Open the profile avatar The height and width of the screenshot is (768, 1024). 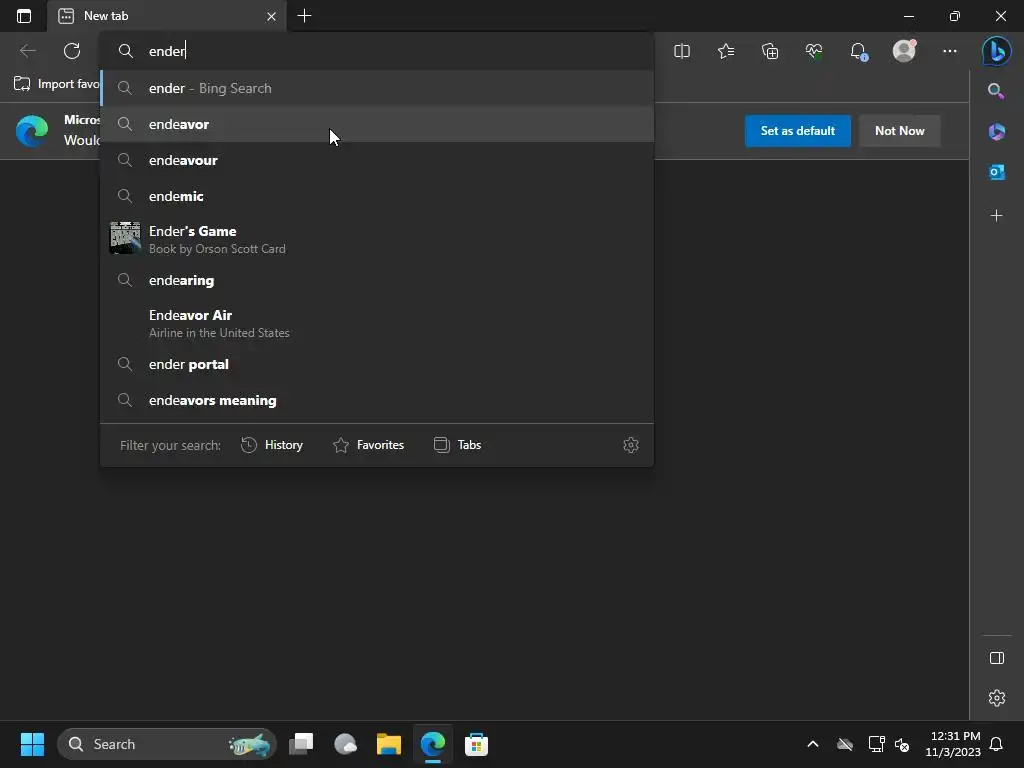[904, 50]
